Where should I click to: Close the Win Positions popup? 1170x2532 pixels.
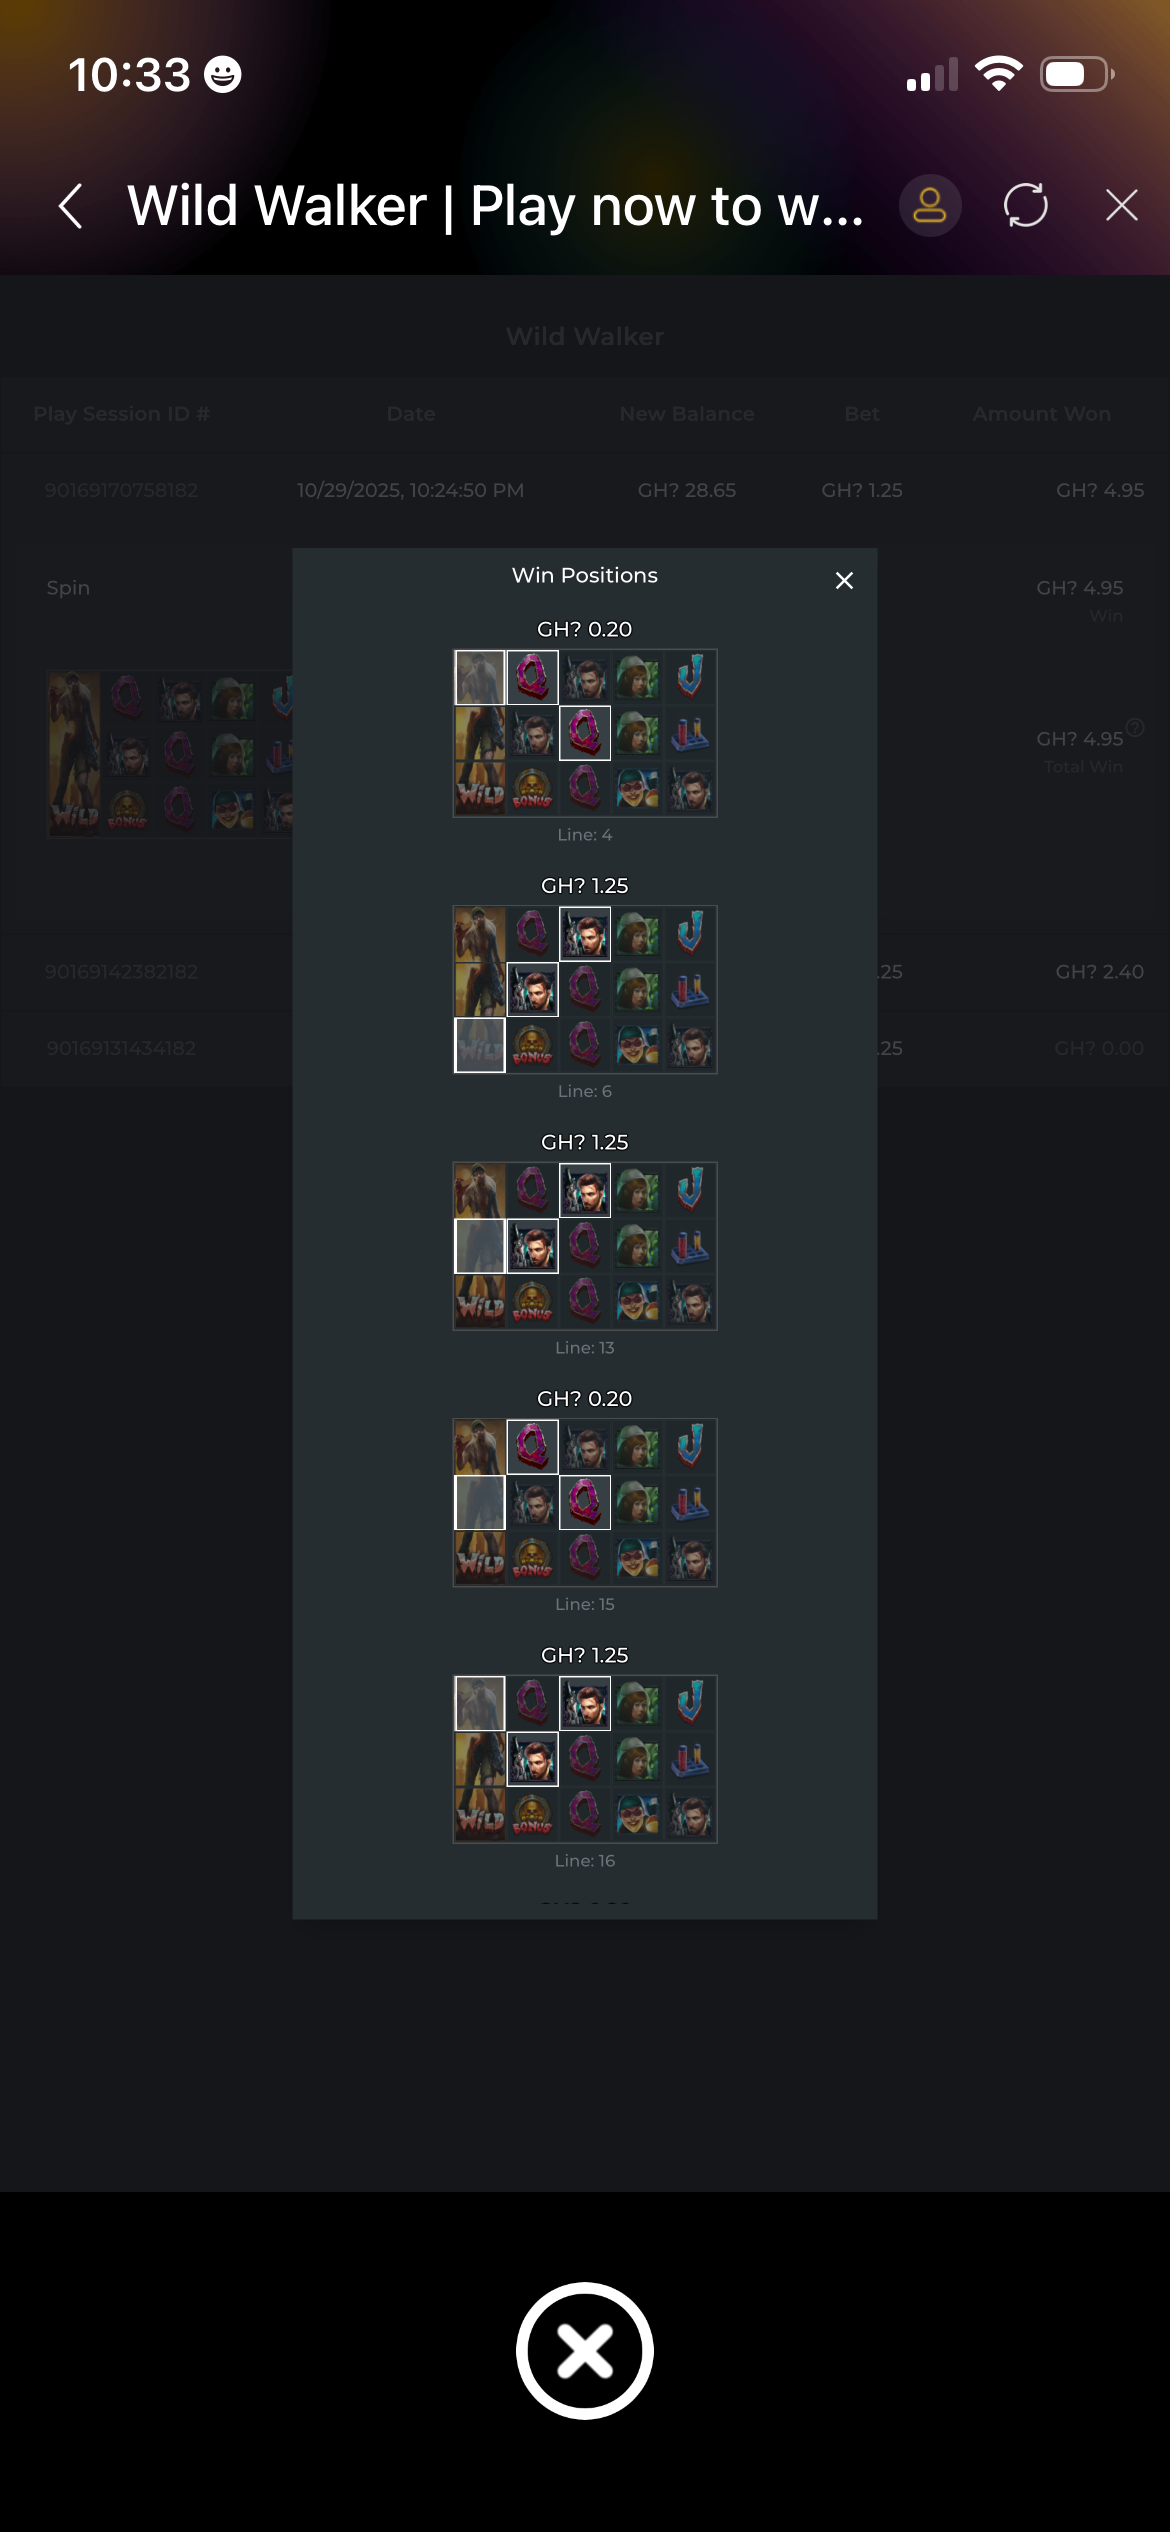coord(844,581)
